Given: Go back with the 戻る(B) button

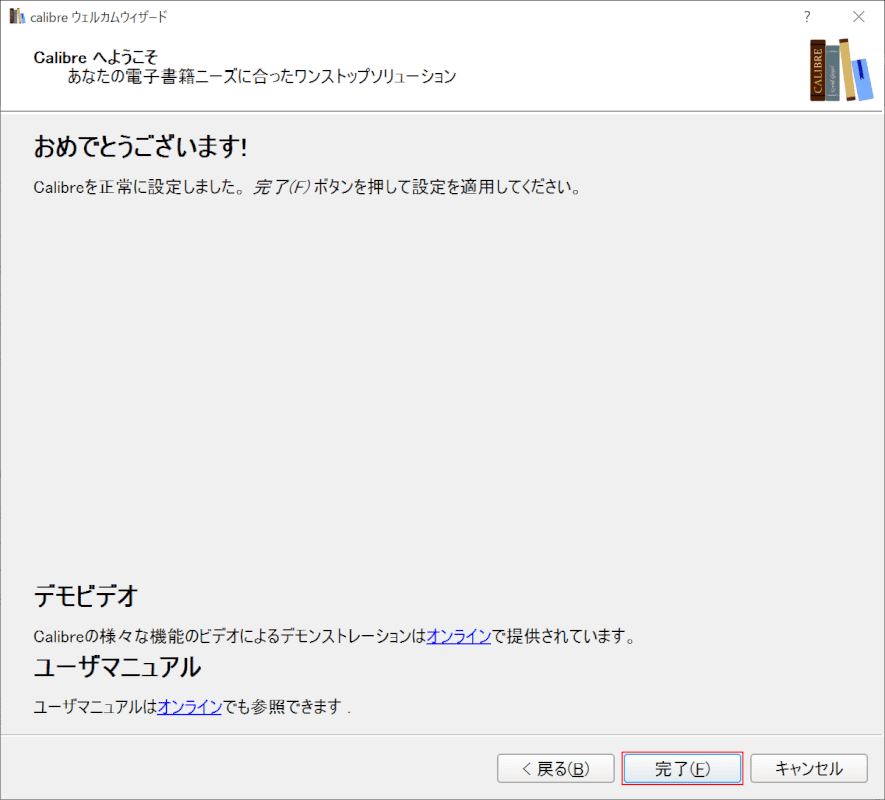Looking at the screenshot, I should [x=555, y=768].
